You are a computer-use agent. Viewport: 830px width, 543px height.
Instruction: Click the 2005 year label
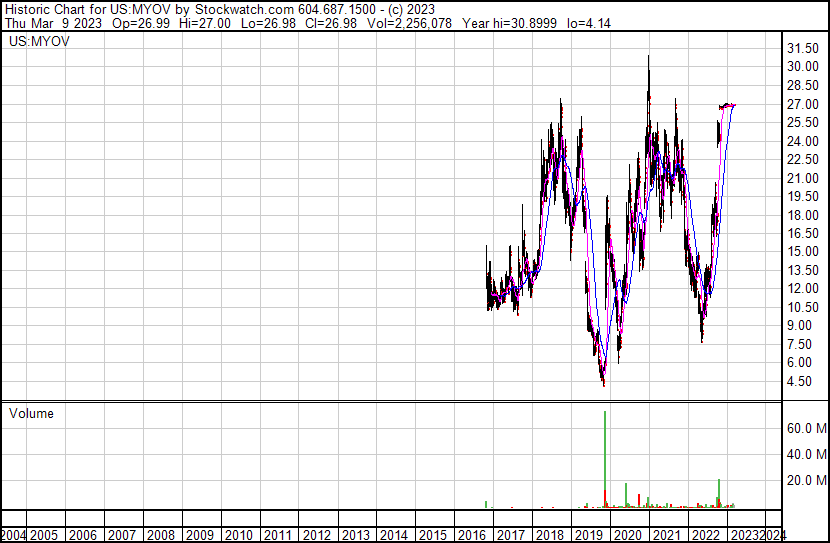pos(43,535)
